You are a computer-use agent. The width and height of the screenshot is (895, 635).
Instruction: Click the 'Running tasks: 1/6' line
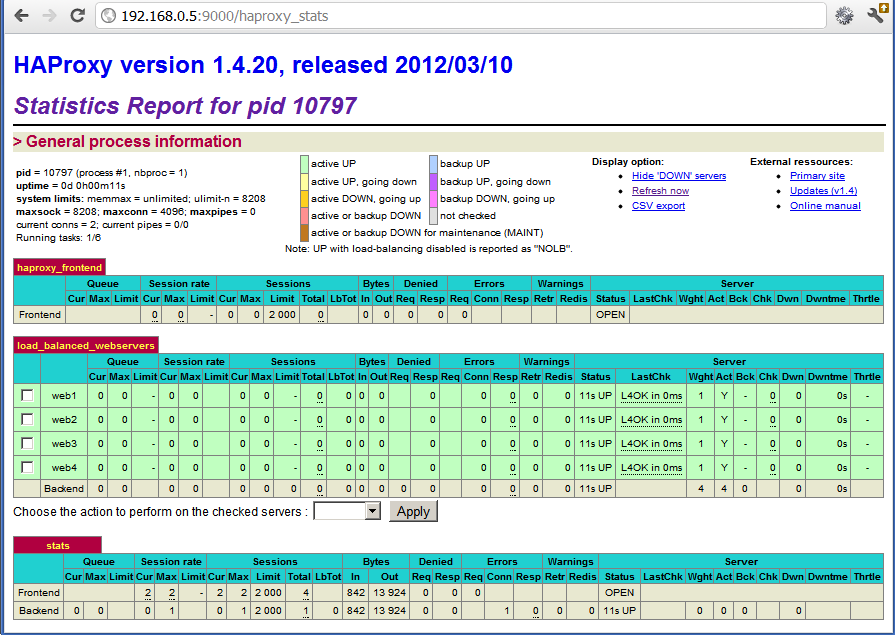point(59,238)
